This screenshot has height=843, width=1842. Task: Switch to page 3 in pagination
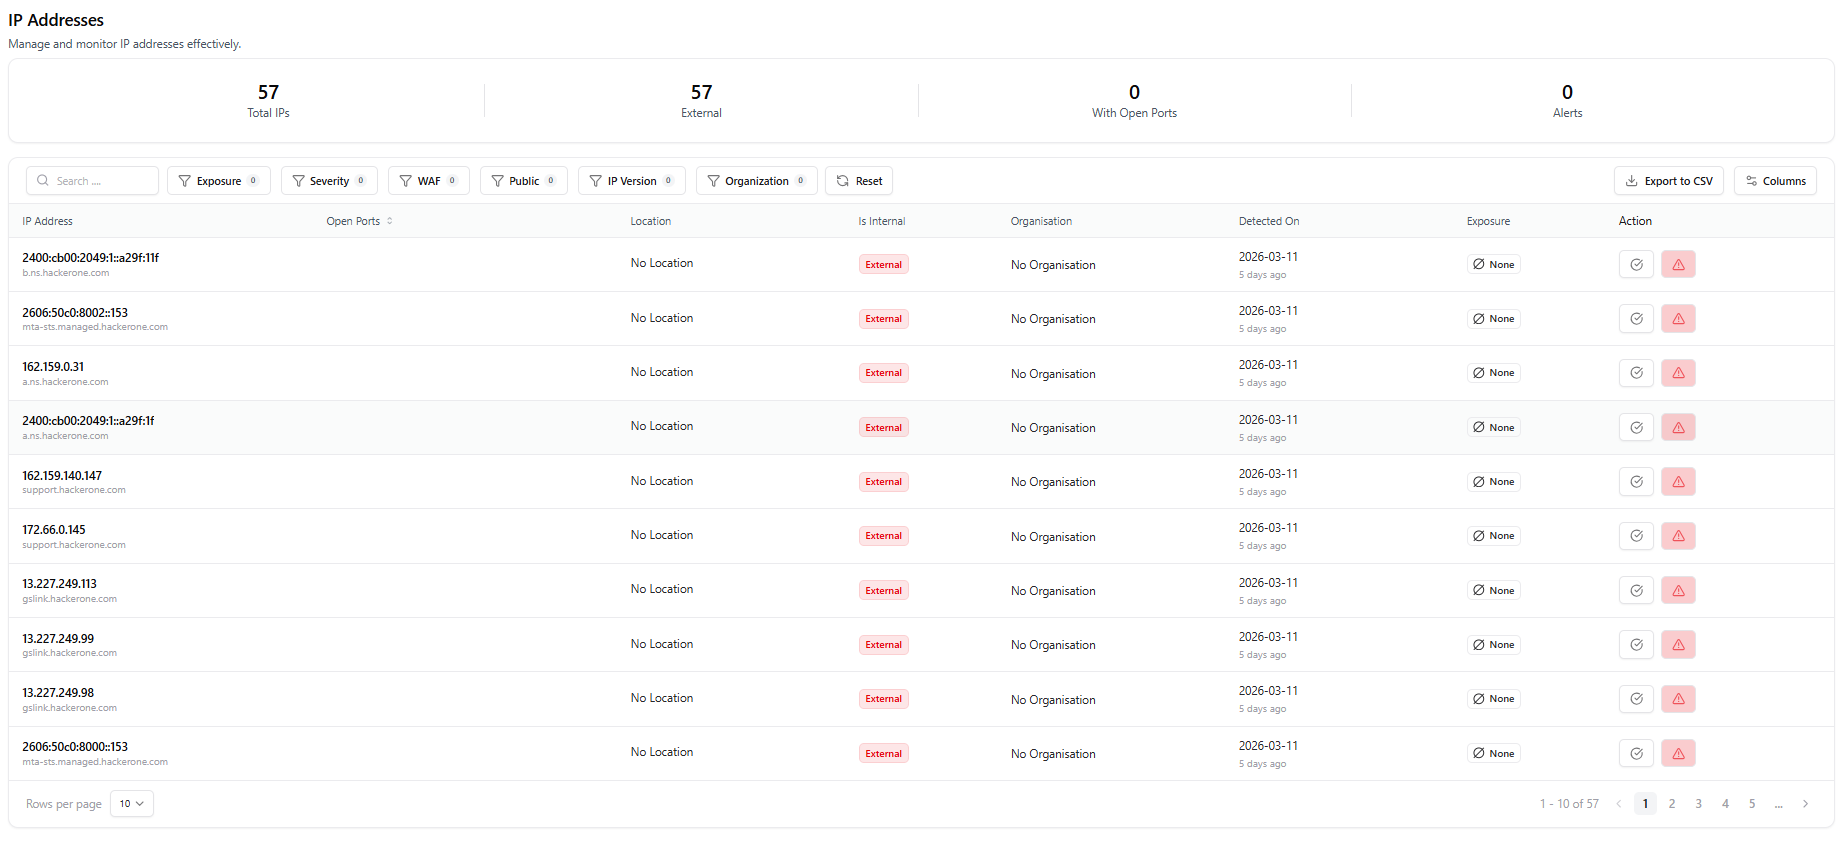pos(1698,804)
